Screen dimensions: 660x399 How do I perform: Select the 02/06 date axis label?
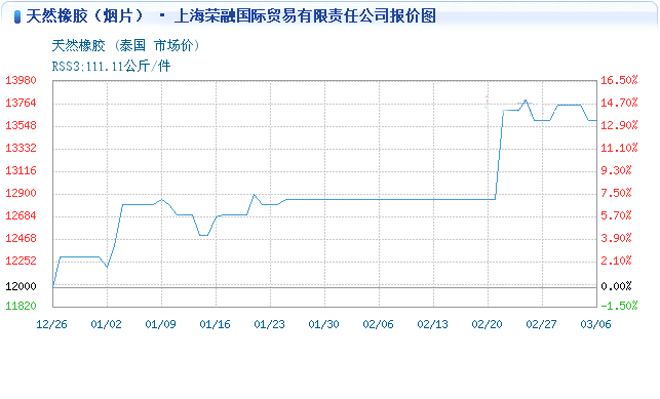pyautogui.click(x=378, y=324)
